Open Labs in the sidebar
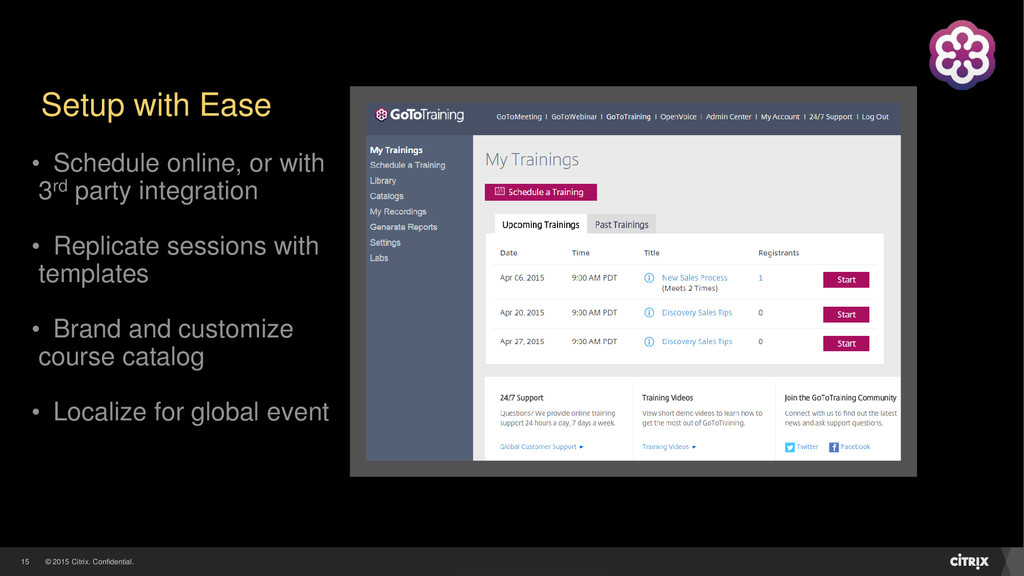 [x=379, y=258]
